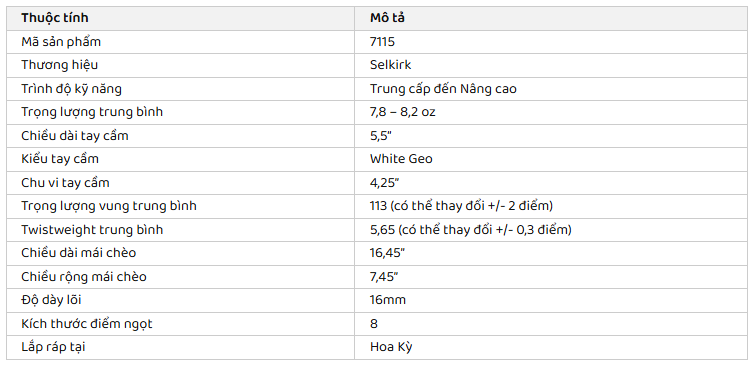The width and height of the screenshot is (753, 365).
Task: Click the "Chiều rộng mái chèo" label
Action: click(84, 277)
